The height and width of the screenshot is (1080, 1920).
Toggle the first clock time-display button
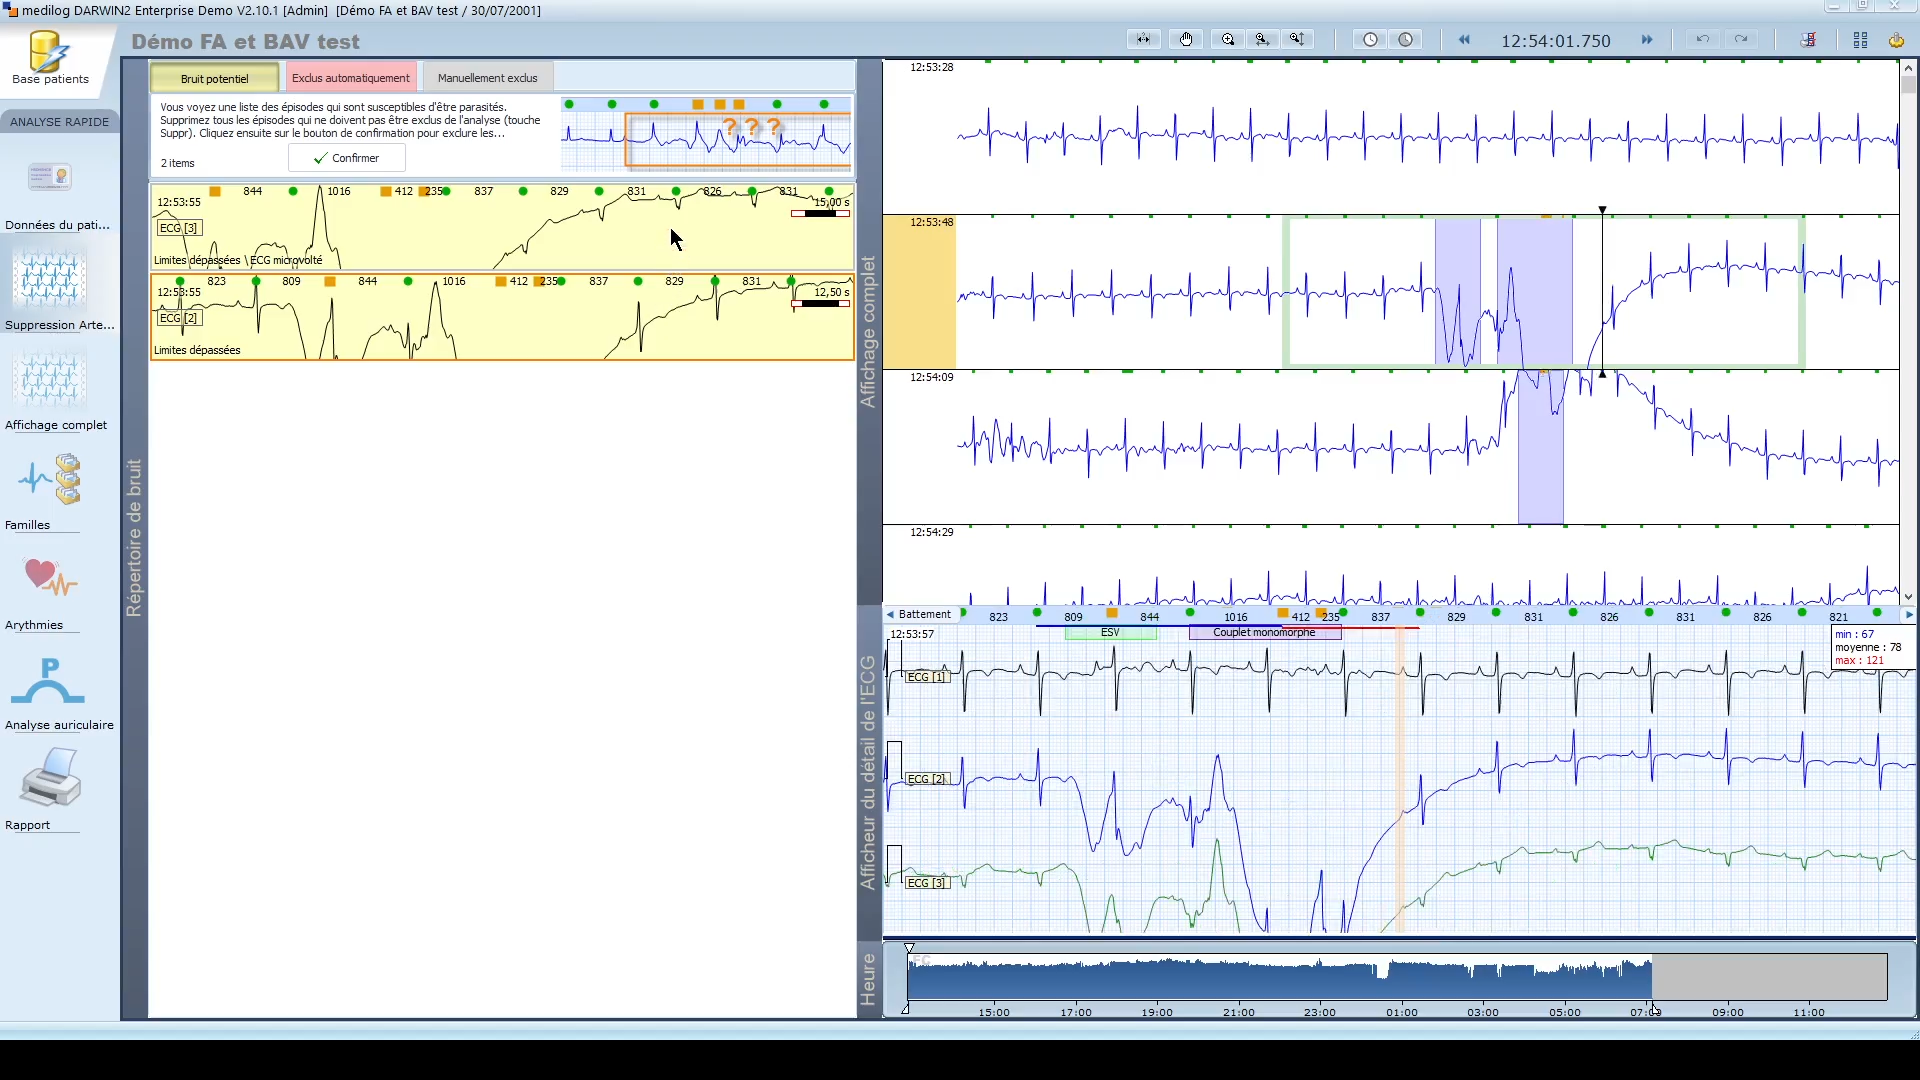[1370, 40]
